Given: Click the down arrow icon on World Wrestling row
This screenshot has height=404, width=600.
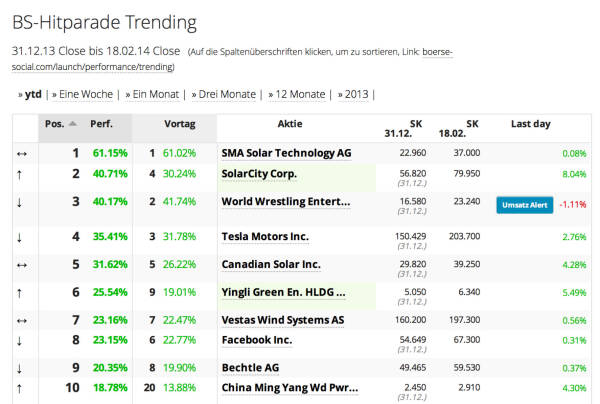Looking at the screenshot, I should [x=20, y=202].
